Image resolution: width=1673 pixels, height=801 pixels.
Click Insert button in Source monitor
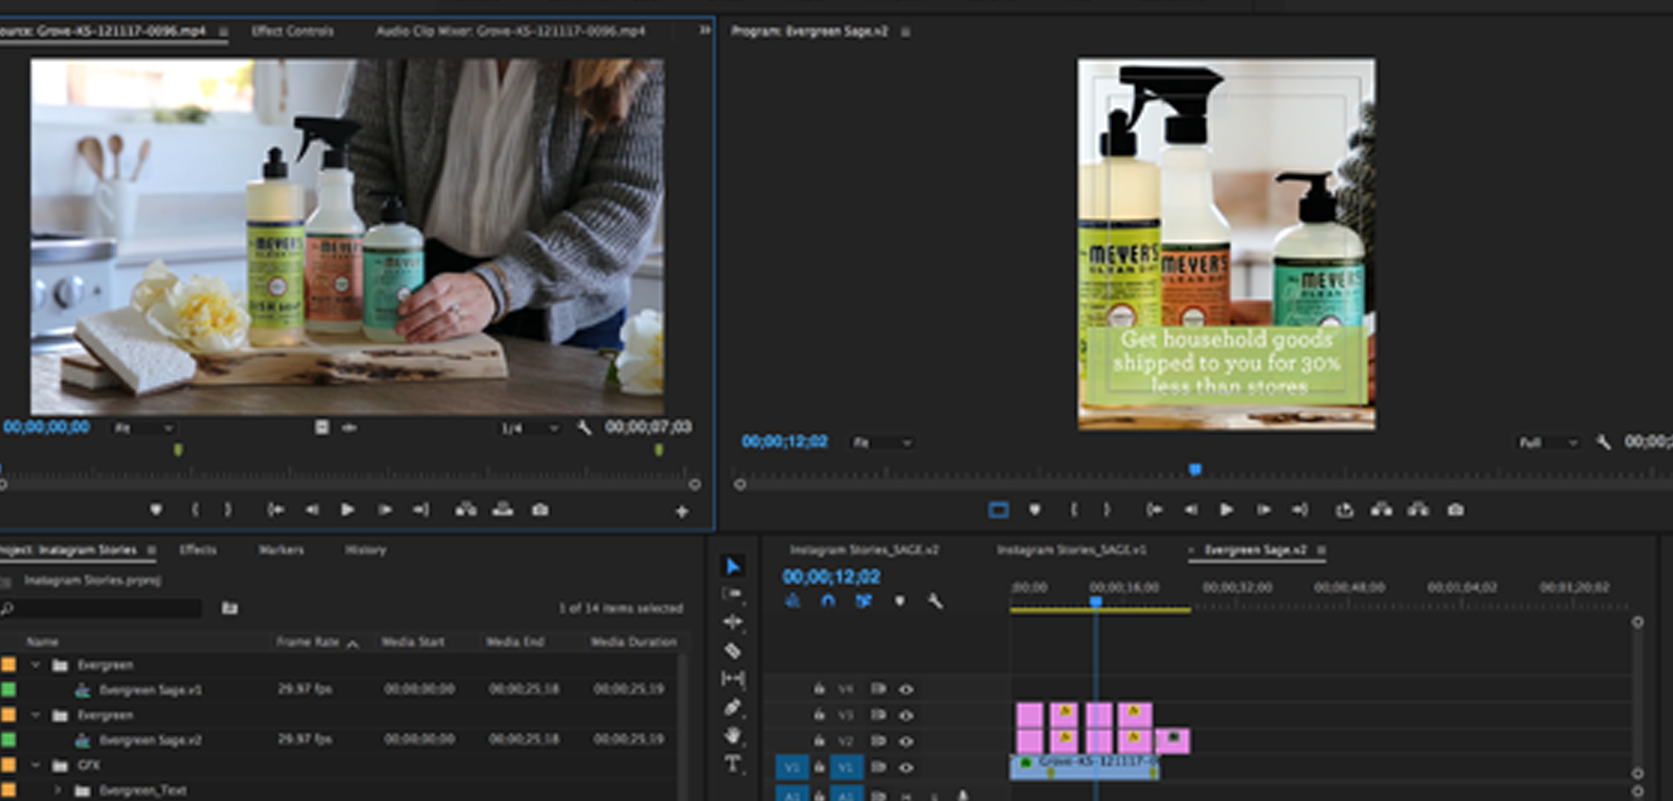coord(466,510)
